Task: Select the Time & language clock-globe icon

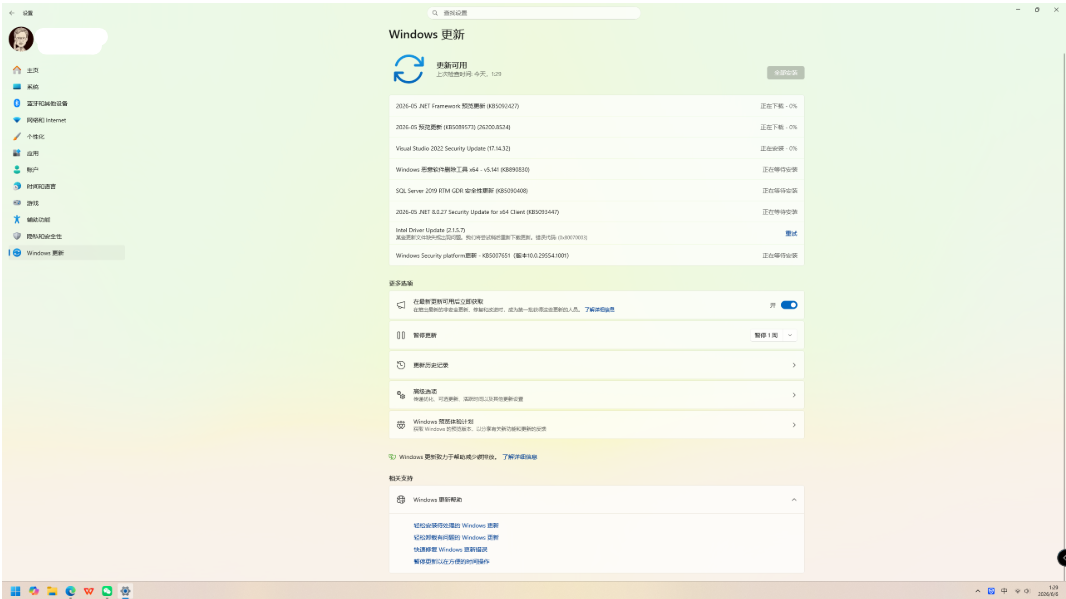Action: [x=17, y=186]
